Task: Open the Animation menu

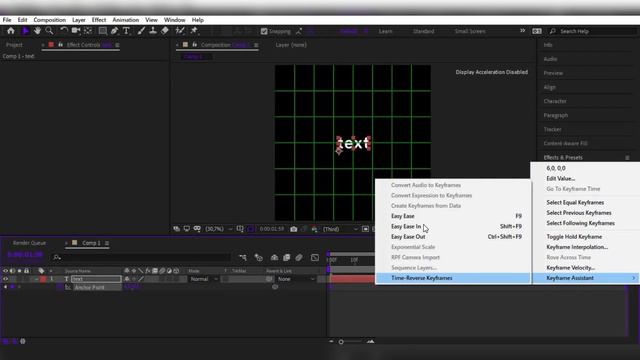Action: (125, 20)
